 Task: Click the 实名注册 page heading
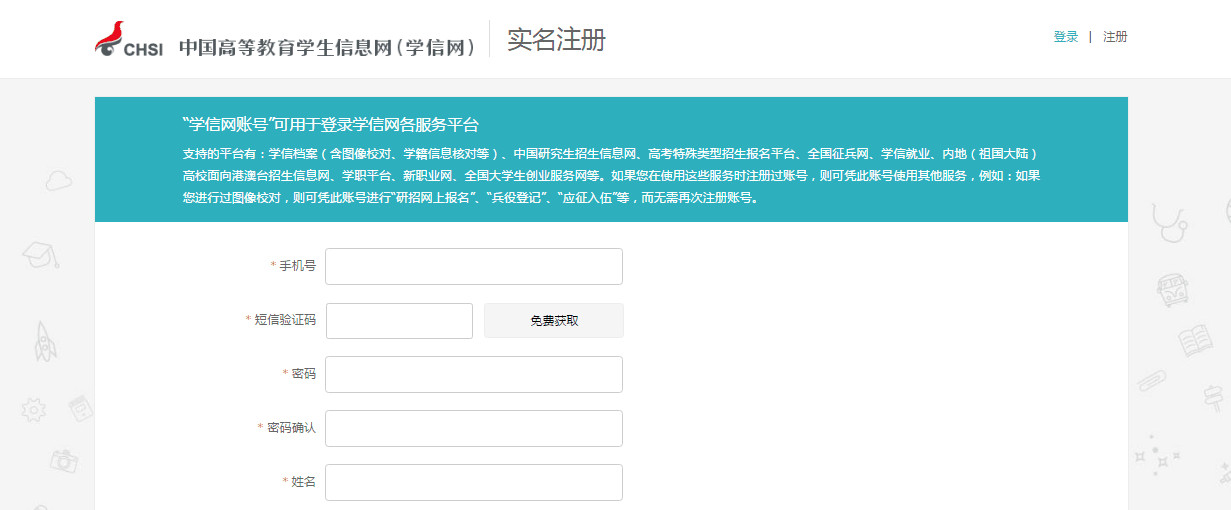point(556,40)
